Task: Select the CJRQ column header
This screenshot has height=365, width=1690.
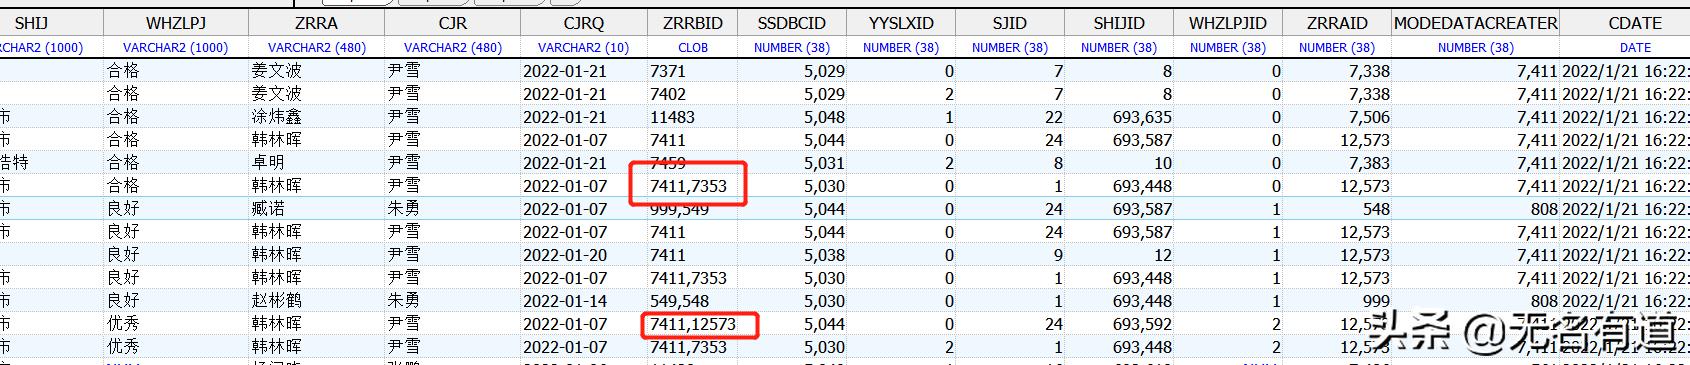Action: [x=583, y=23]
